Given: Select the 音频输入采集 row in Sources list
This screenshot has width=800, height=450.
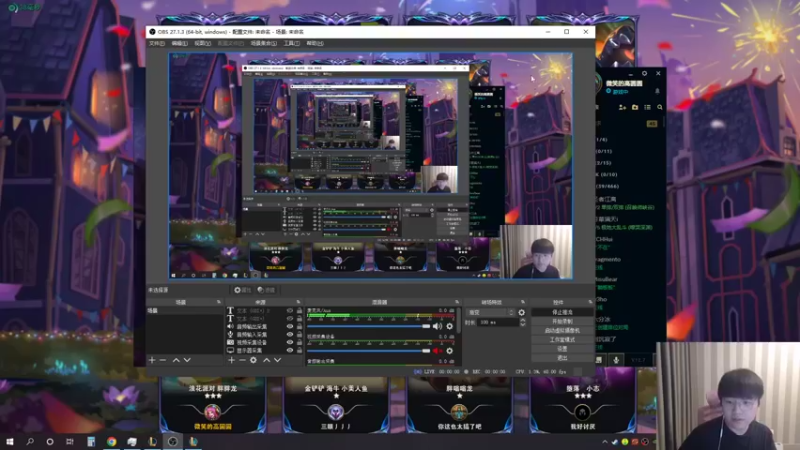Looking at the screenshot, I should click(x=265, y=335).
